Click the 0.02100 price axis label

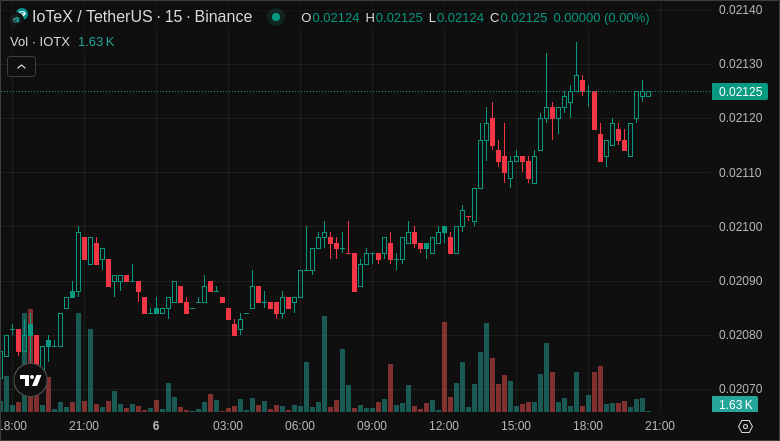(740, 227)
